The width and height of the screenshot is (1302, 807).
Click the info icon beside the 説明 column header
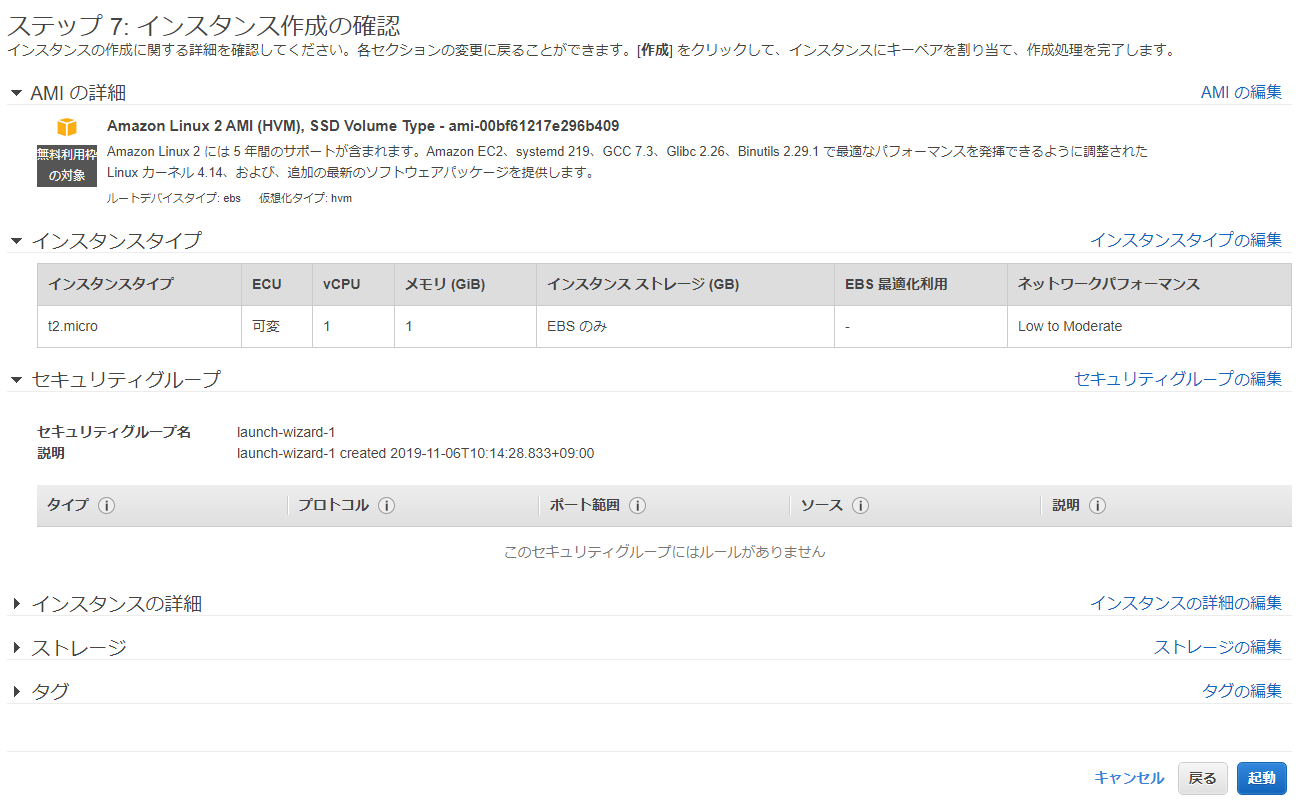point(1097,506)
